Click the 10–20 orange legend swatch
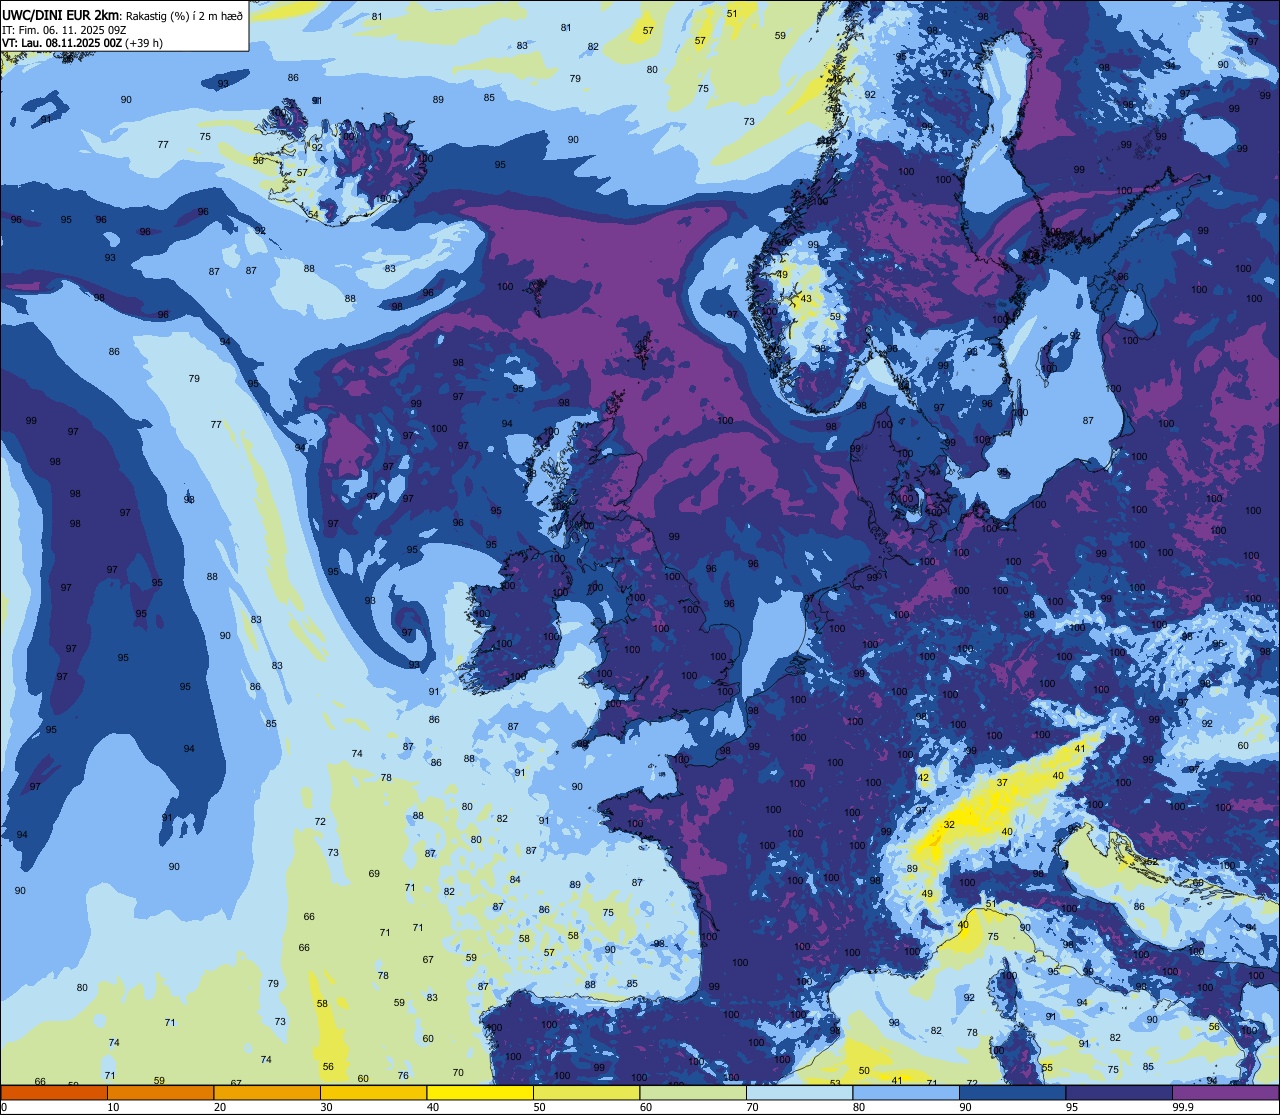1280x1115 pixels. (160, 1092)
